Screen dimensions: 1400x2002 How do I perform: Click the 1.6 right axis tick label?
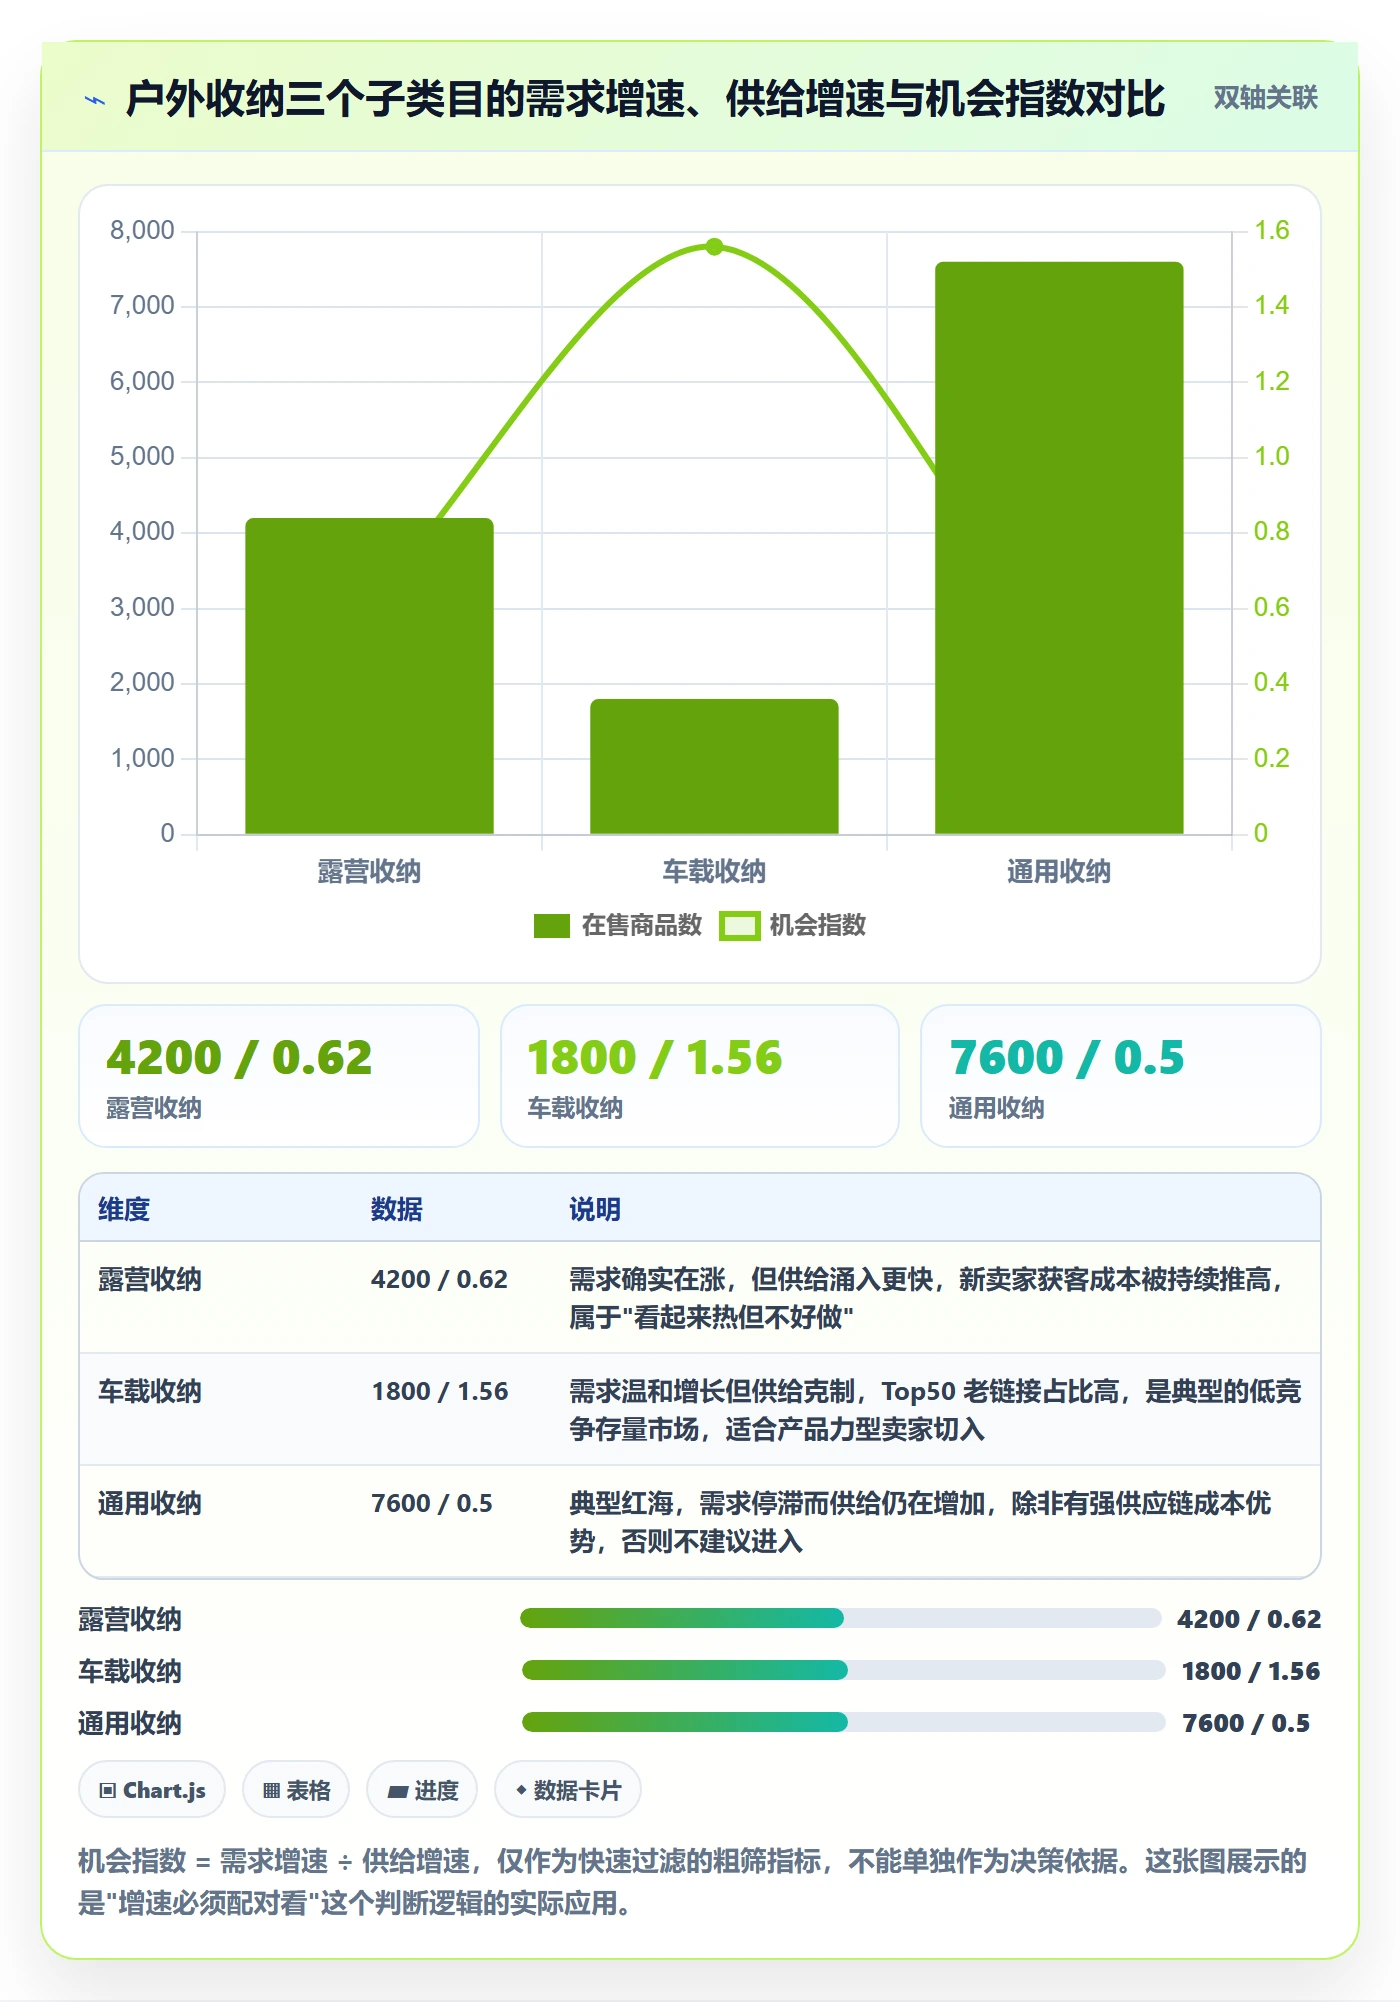(1272, 231)
